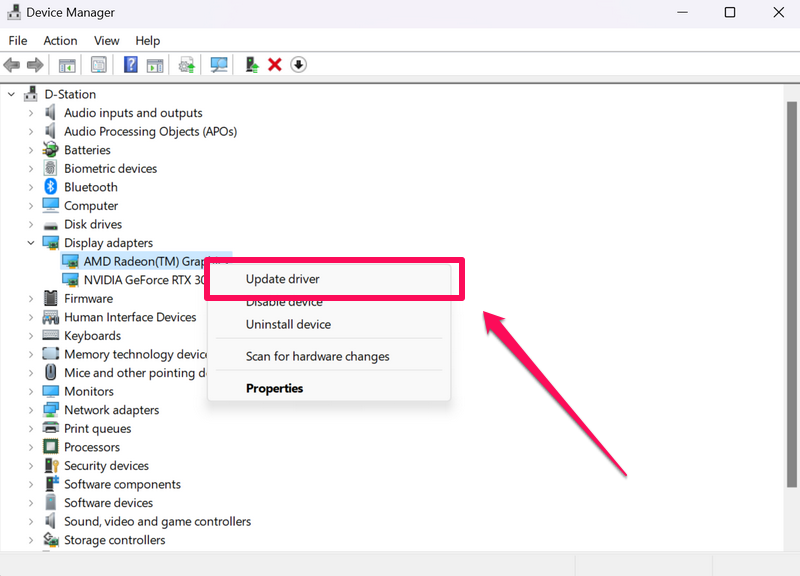
Task: Click the Back arrow in the toolbar
Action: click(x=12, y=65)
